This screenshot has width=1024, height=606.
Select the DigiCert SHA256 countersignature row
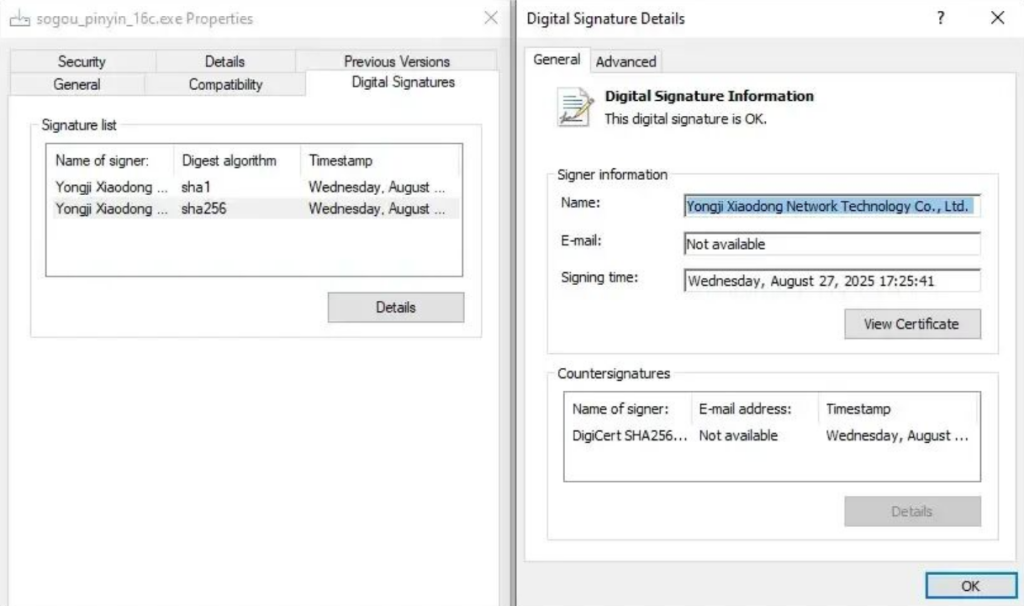tap(770, 436)
